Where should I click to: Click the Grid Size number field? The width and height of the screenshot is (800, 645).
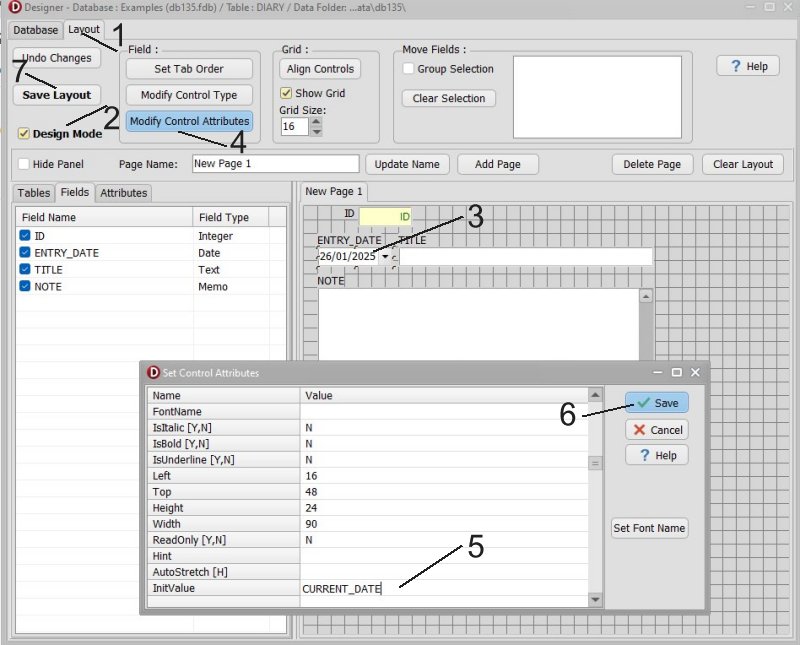295,127
